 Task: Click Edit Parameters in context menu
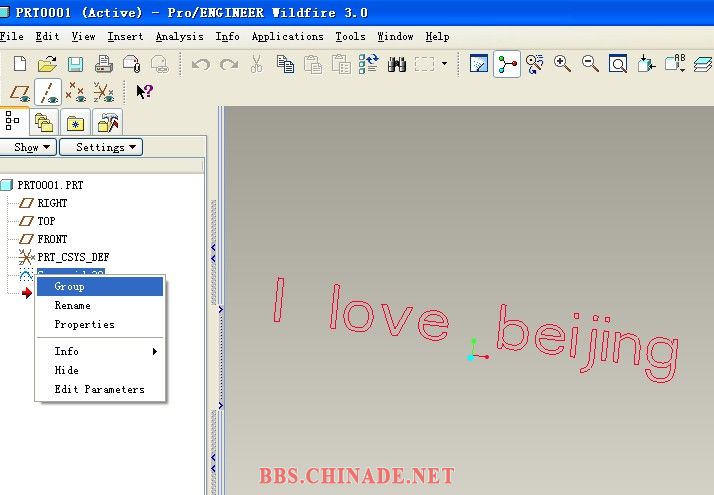point(99,389)
